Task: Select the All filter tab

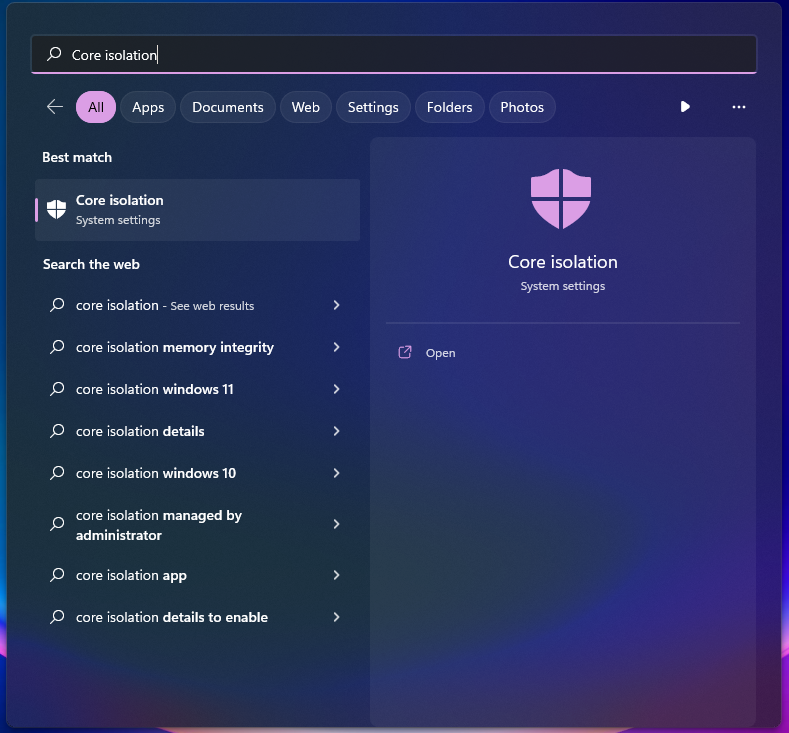Action: (96, 107)
